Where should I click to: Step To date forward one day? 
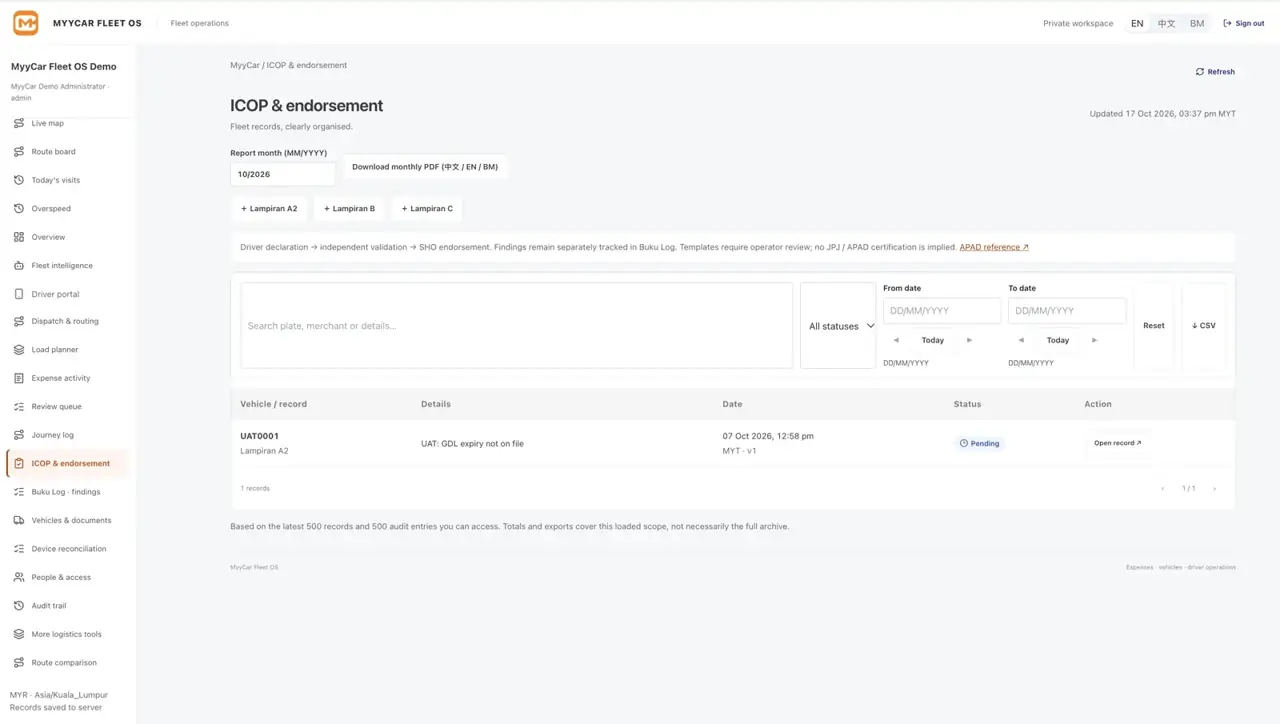coord(1094,340)
